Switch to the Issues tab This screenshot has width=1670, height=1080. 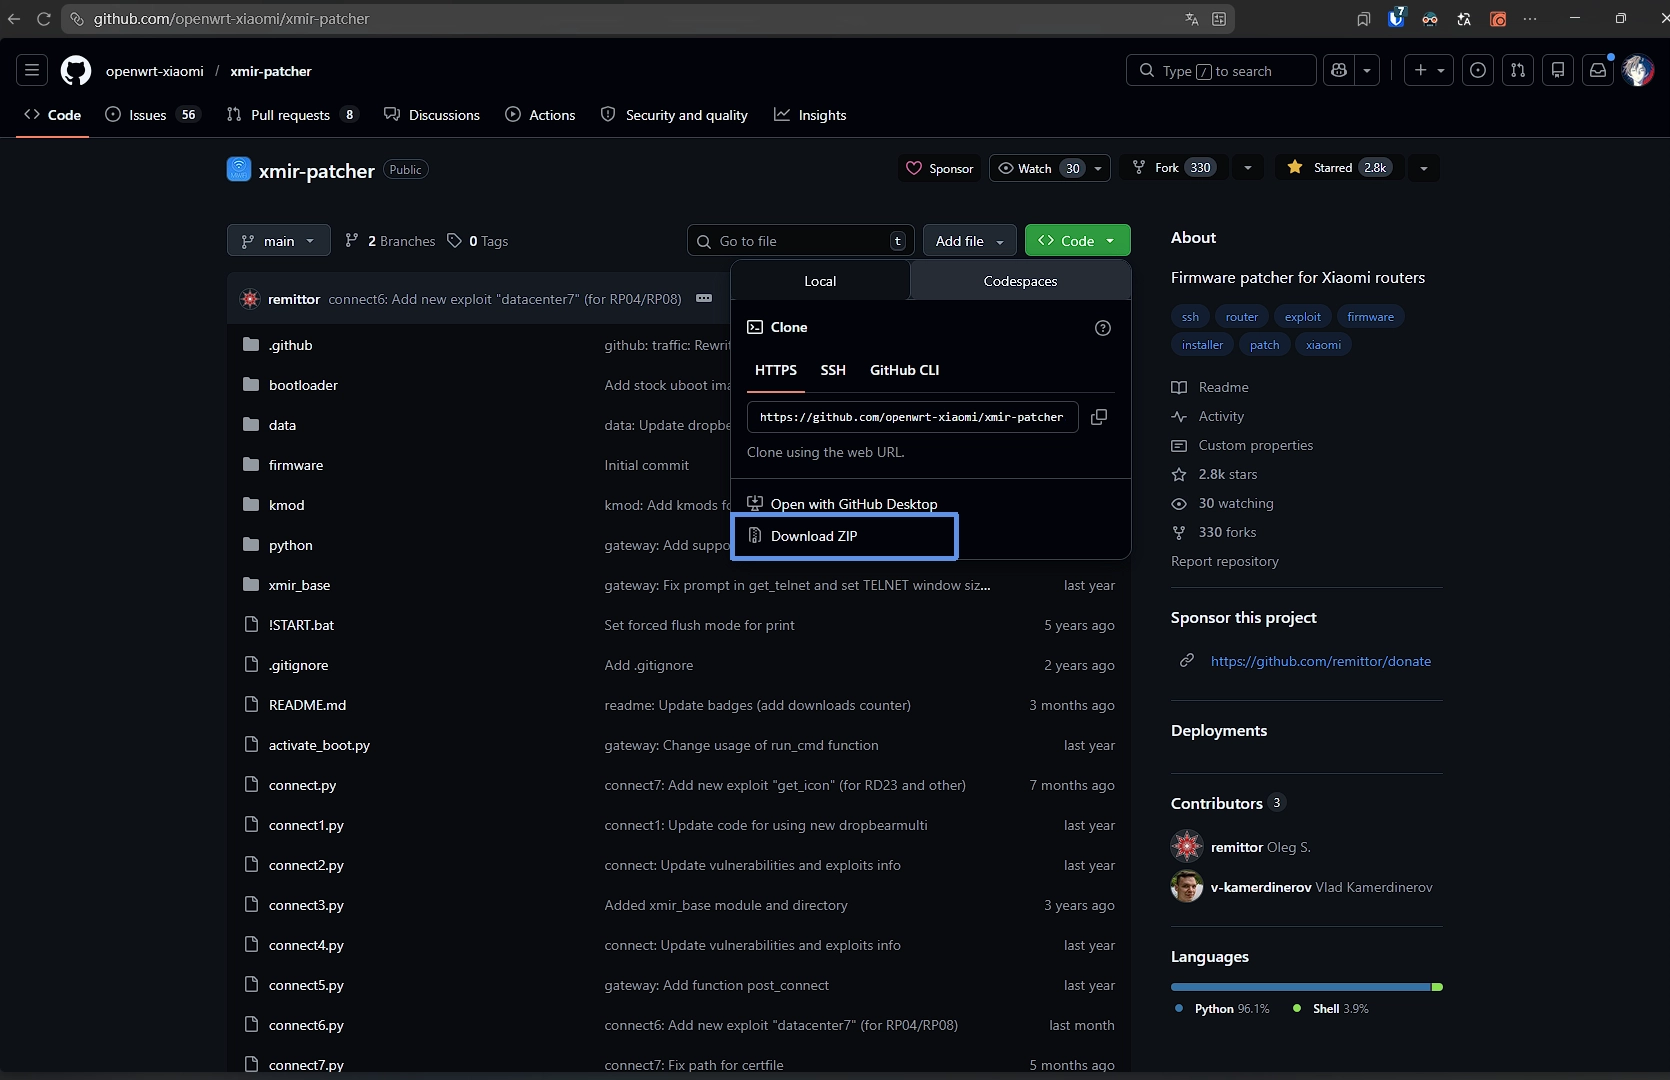click(153, 115)
